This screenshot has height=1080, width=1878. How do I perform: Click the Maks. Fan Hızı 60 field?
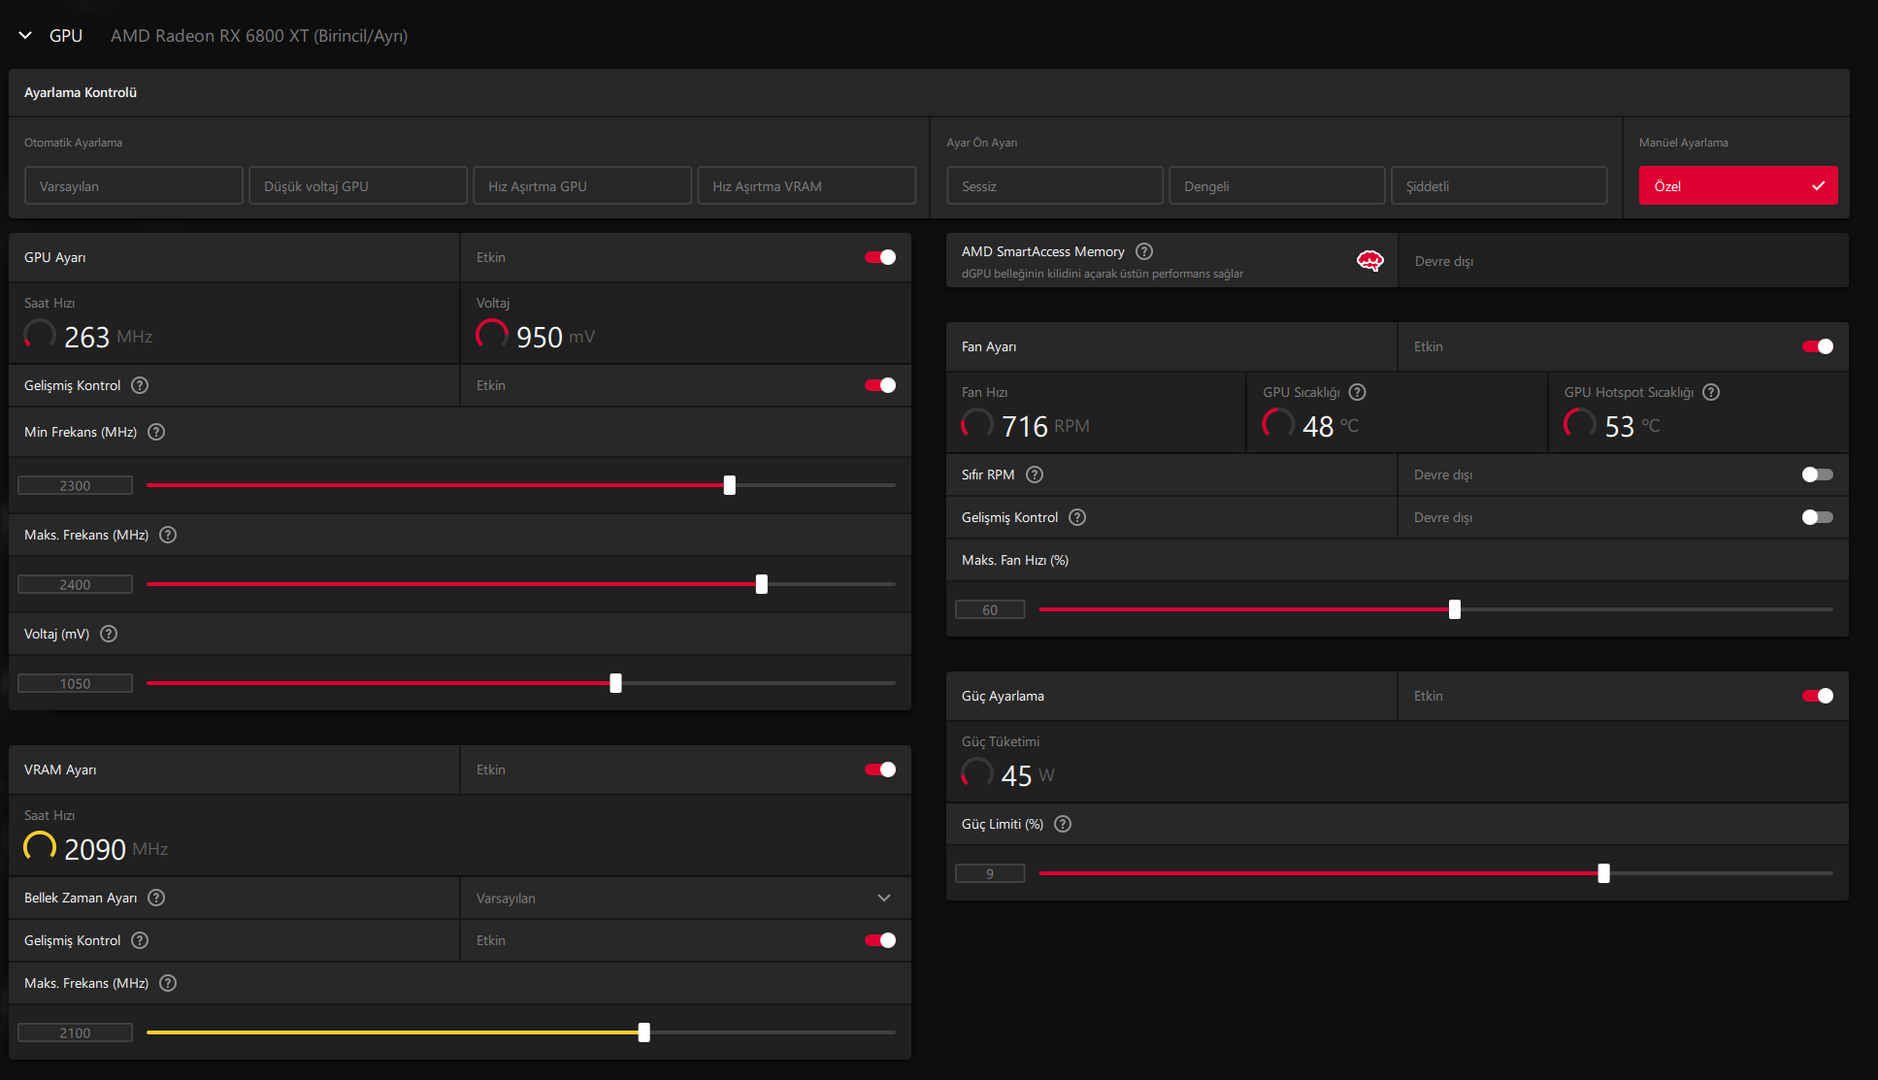tap(990, 609)
